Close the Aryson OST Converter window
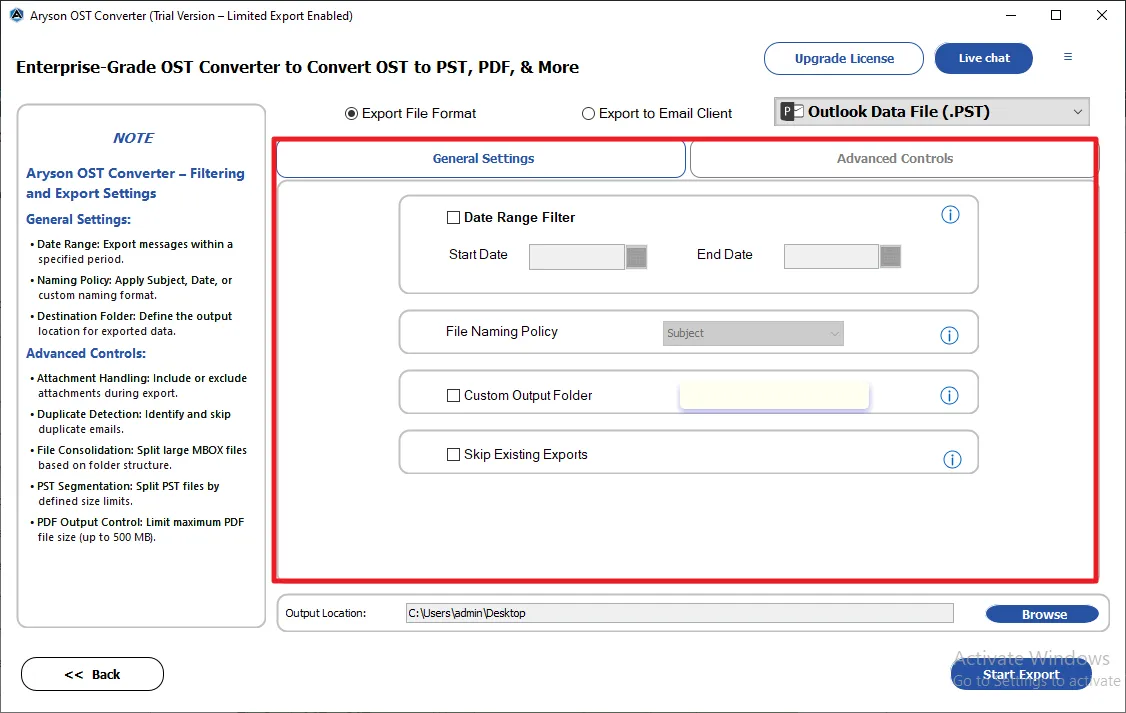This screenshot has height=713, width=1126. tap(1102, 15)
